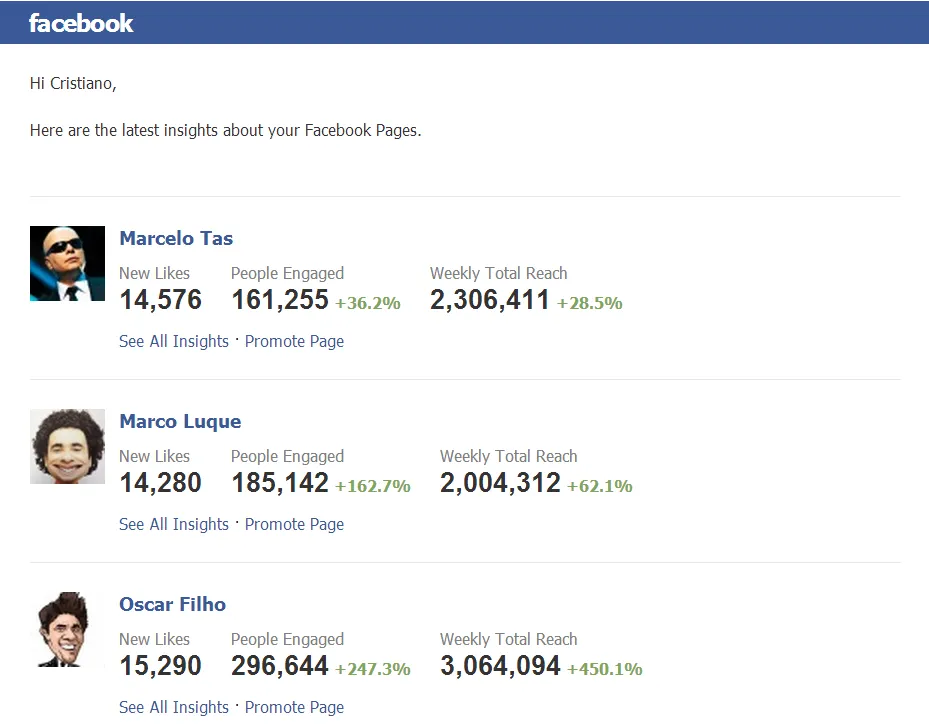Click Marcelo Tas 'New Likes' label
This screenshot has height=727, width=929.
coord(155,273)
